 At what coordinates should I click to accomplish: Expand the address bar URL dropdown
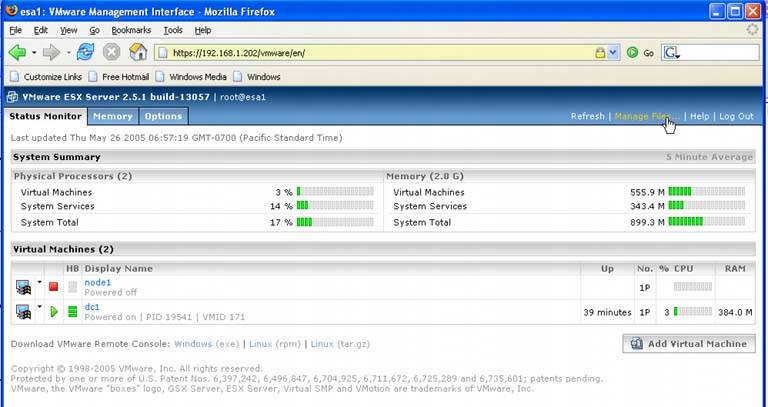[x=613, y=53]
